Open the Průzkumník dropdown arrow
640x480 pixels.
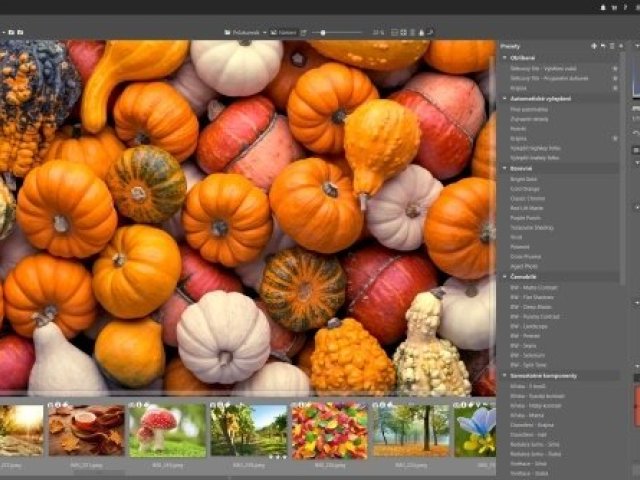click(x=264, y=32)
